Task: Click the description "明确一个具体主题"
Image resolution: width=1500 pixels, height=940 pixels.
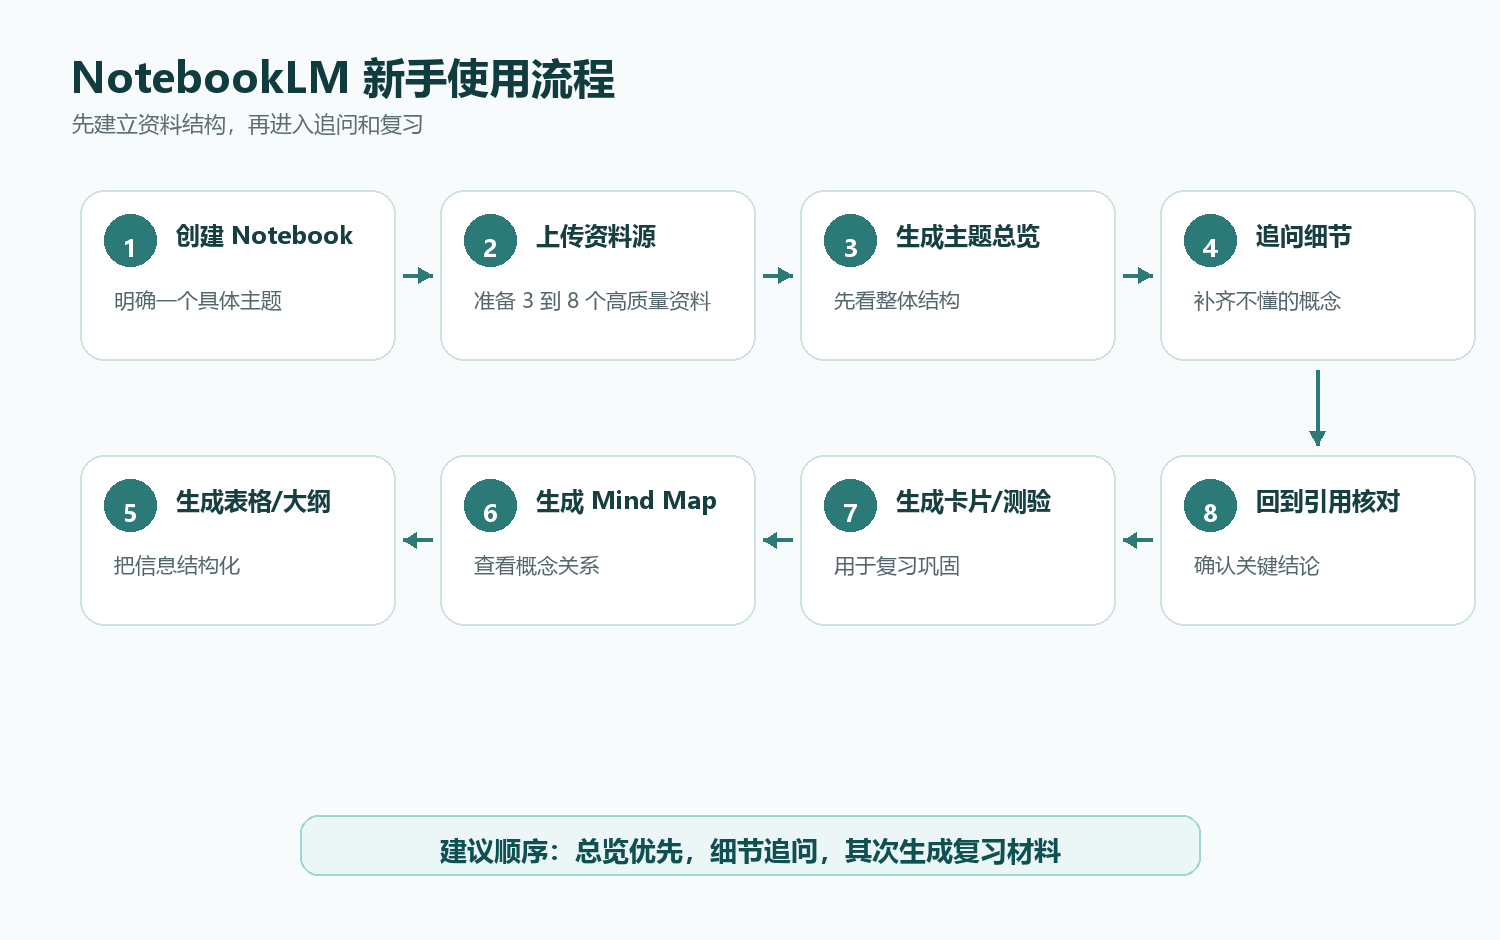Action: tap(198, 301)
